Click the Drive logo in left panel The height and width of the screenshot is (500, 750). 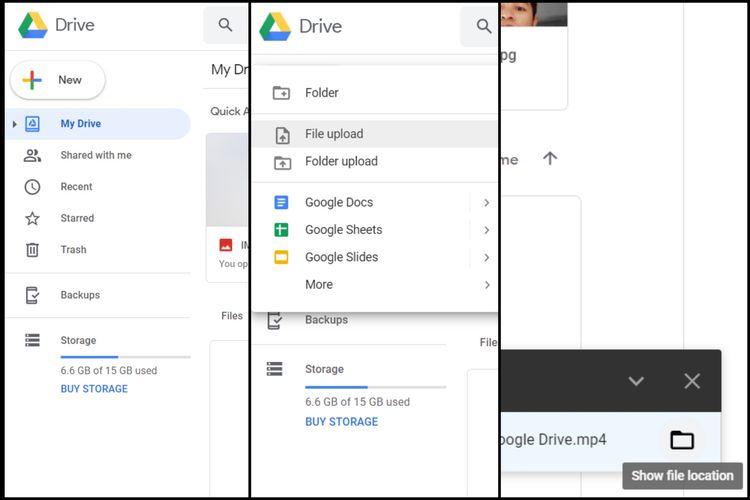coord(33,25)
